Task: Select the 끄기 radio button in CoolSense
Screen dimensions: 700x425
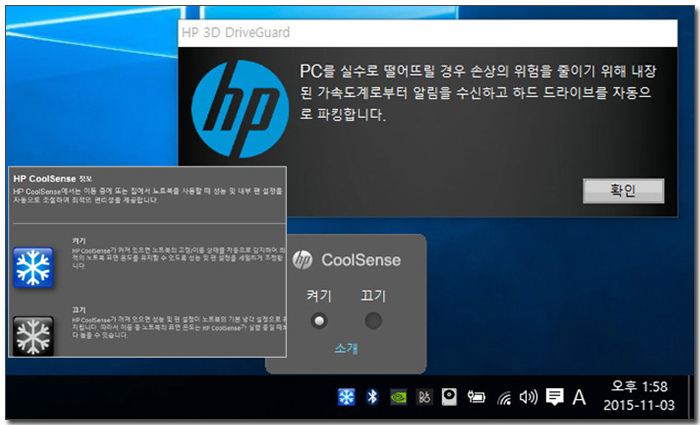Action: tap(373, 321)
